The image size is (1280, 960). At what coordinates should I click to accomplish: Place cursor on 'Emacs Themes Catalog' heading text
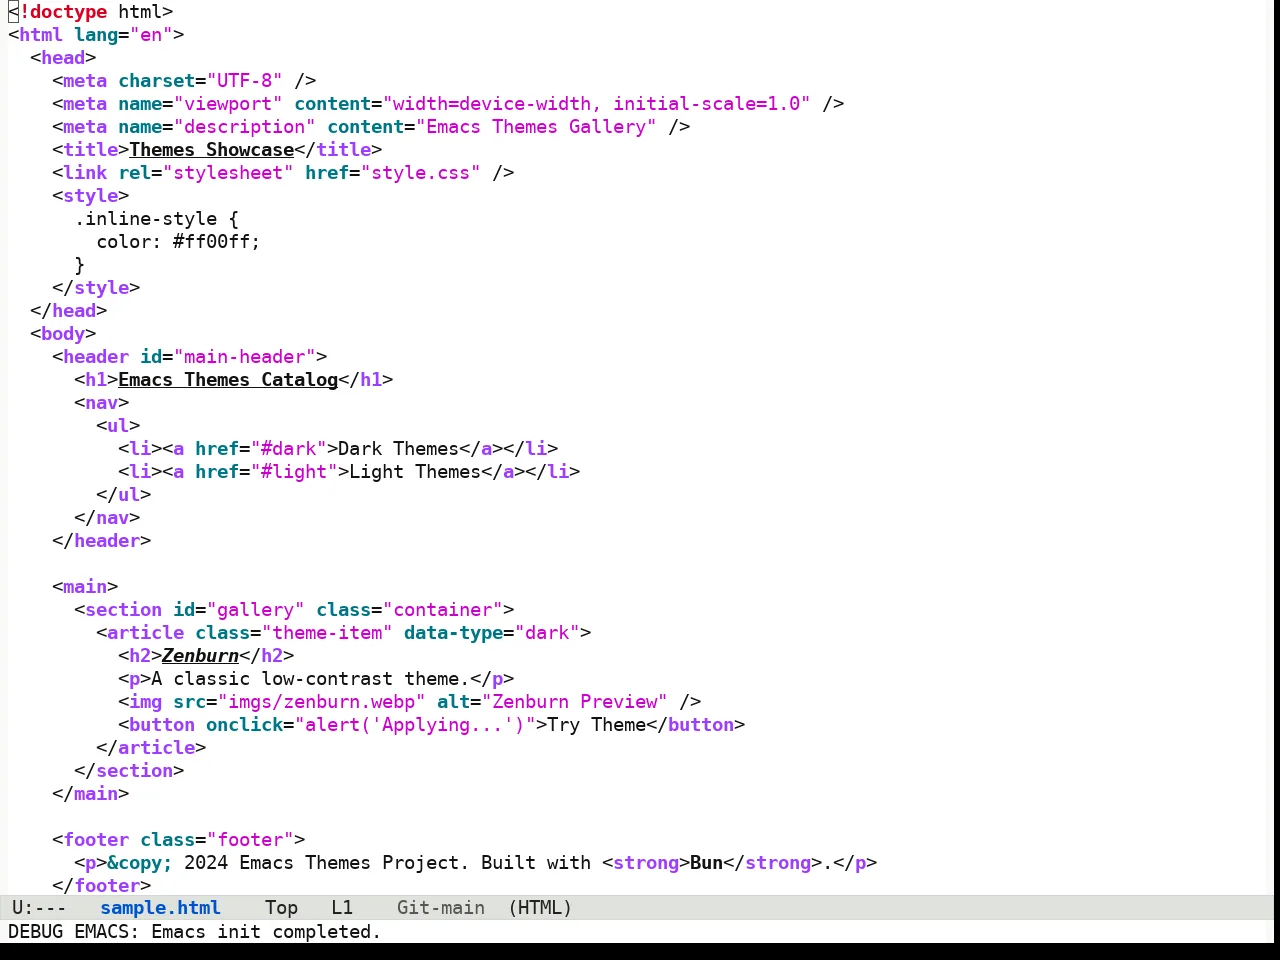228,380
